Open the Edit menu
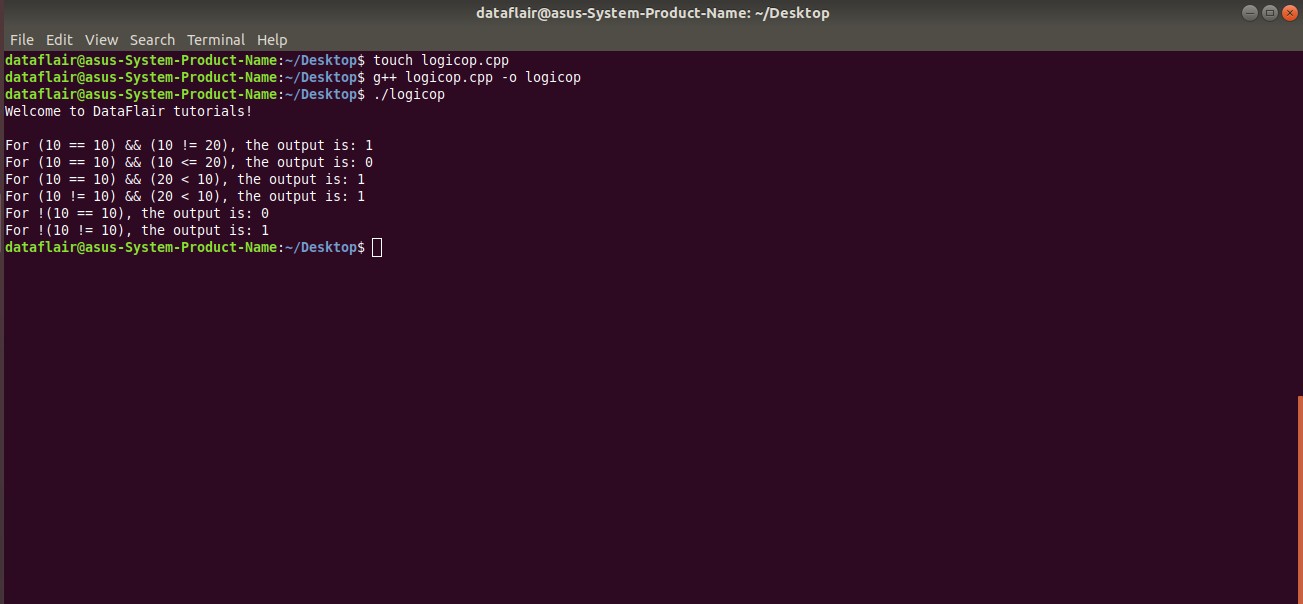 coord(59,40)
